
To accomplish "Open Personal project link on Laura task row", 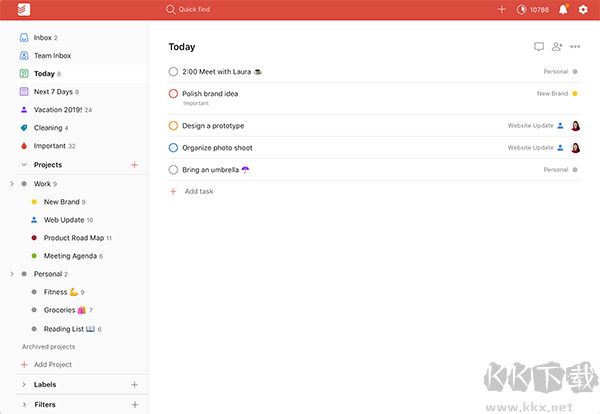I will point(556,72).
